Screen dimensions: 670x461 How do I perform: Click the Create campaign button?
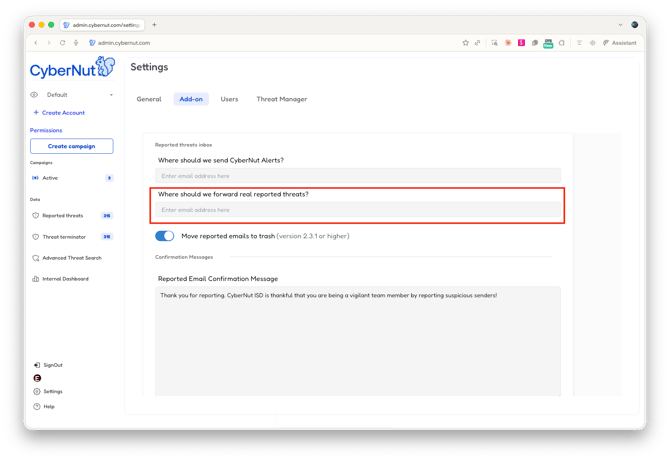click(x=72, y=146)
